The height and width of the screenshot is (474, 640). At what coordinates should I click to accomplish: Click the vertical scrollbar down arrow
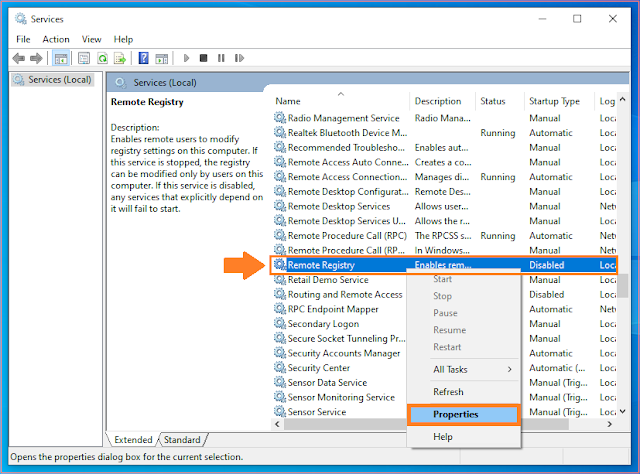click(x=622, y=412)
